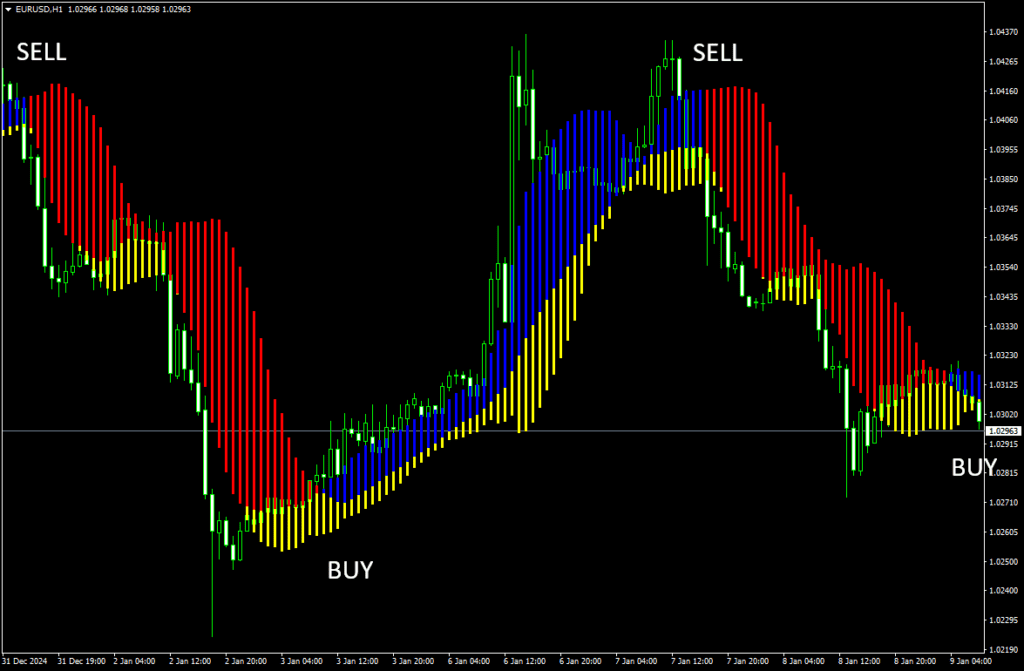This screenshot has width=1024, height=671.
Task: Click the SELL label above 7 Jan candles
Action: pyautogui.click(x=718, y=53)
